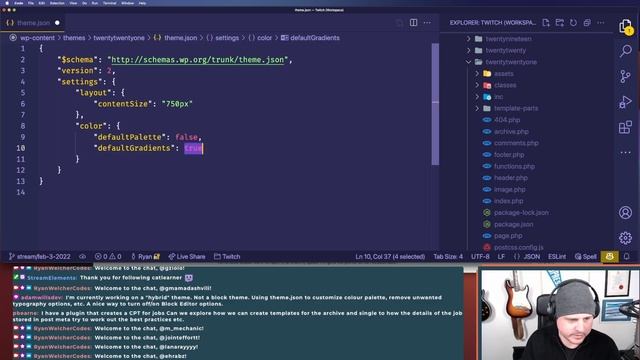Open archive.php in Explorer
Screen dimensions: 640x360
[x=511, y=132]
